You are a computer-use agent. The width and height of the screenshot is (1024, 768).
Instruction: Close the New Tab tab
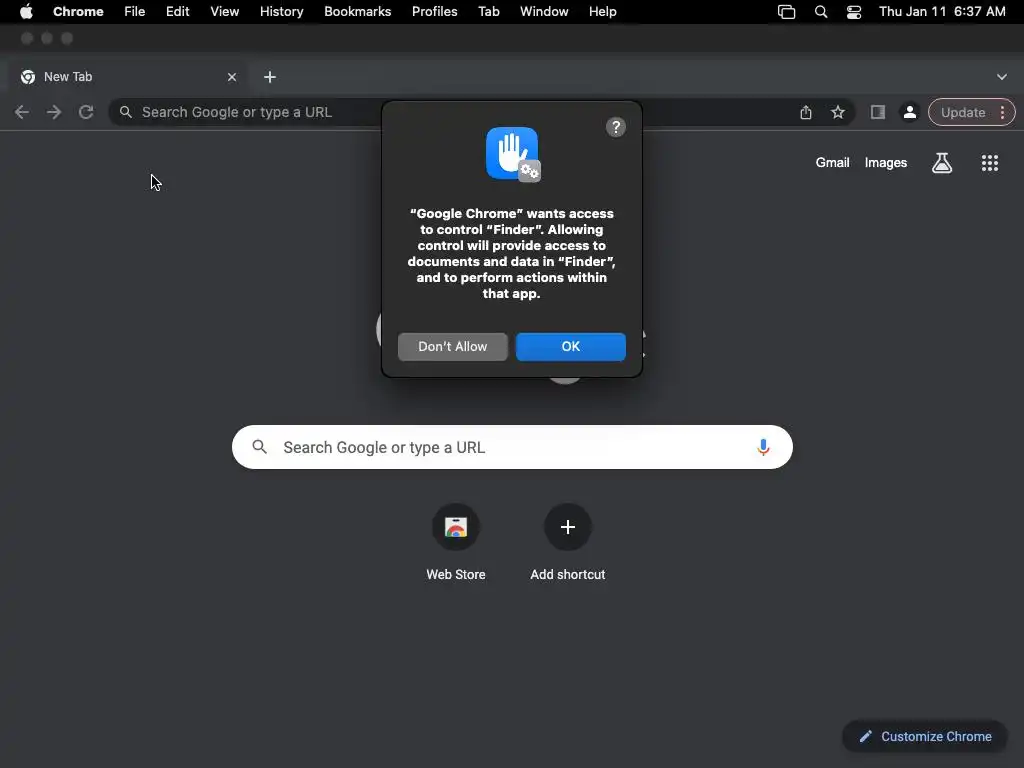tap(232, 77)
